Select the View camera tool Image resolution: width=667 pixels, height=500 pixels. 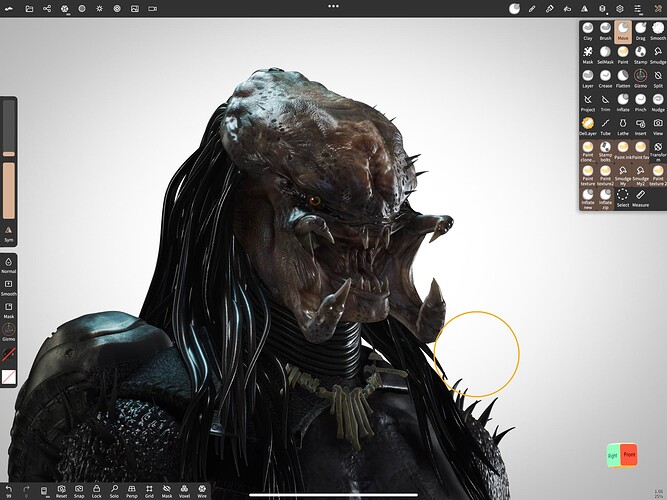(x=658, y=127)
